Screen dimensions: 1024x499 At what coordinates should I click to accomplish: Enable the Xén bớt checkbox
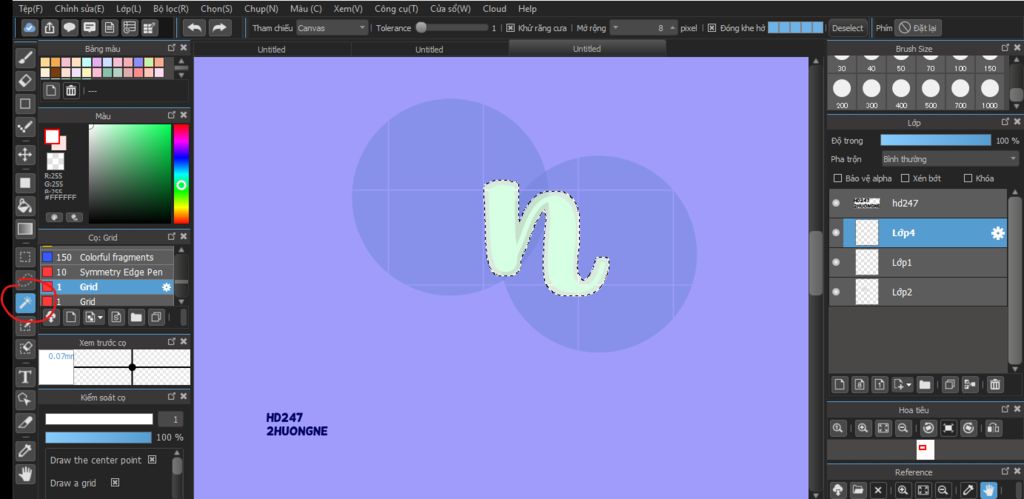905,178
